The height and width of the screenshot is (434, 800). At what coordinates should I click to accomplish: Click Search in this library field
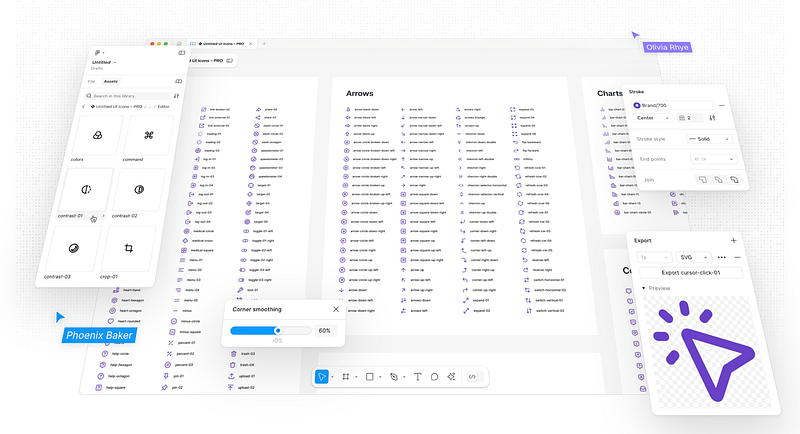tap(128, 96)
